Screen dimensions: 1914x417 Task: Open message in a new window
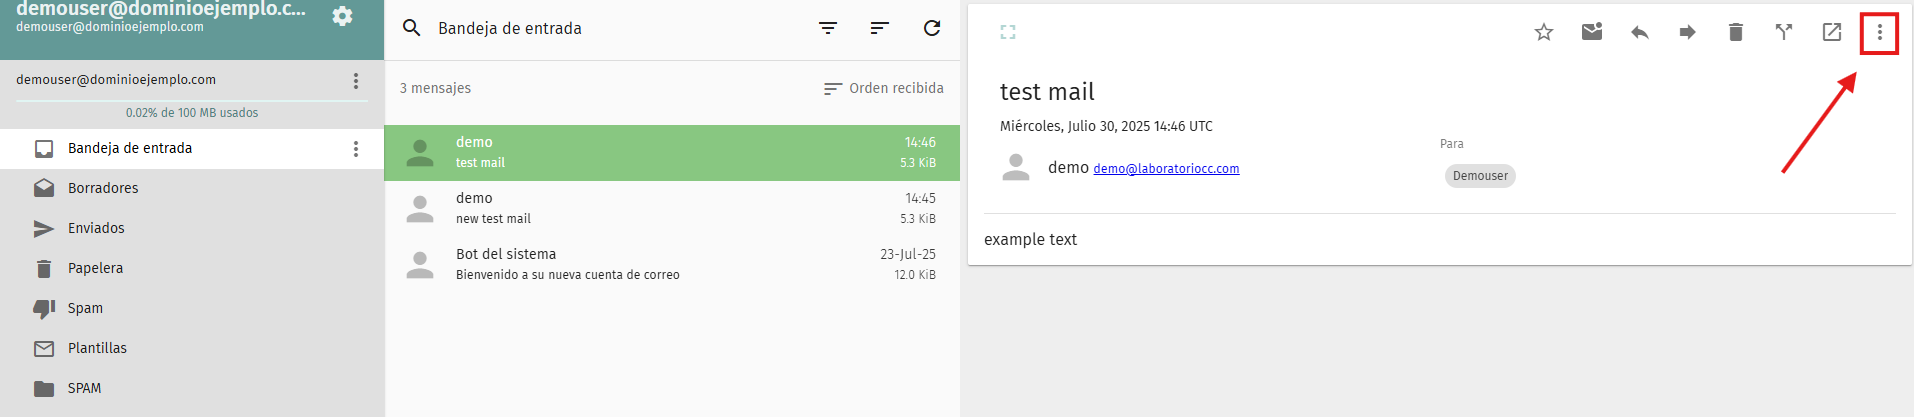coord(1831,32)
